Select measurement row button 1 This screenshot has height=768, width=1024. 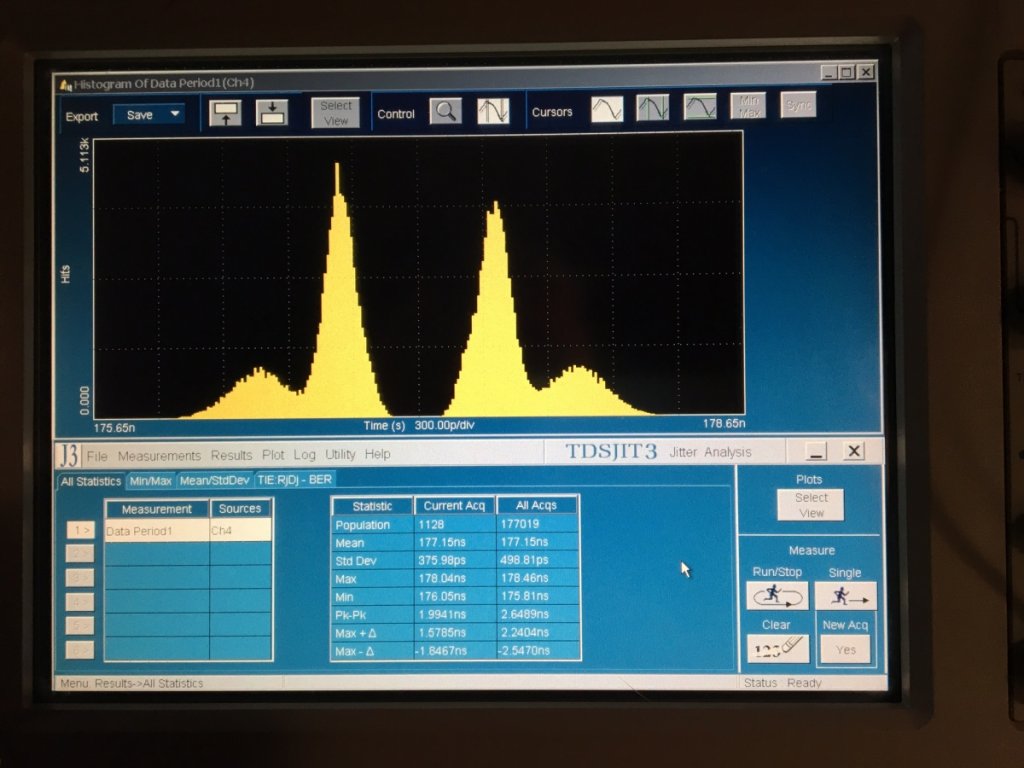80,530
